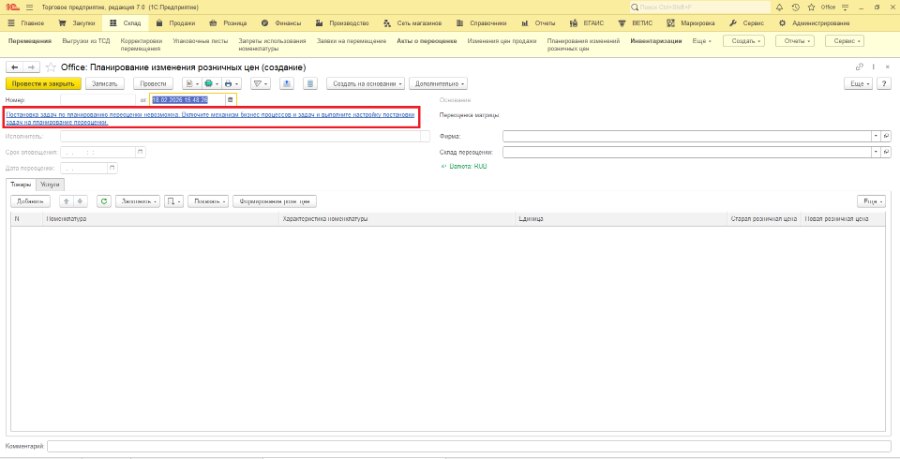Open the Администрирование gear section
Viewport: 900px width, 459px height.
pos(814,24)
